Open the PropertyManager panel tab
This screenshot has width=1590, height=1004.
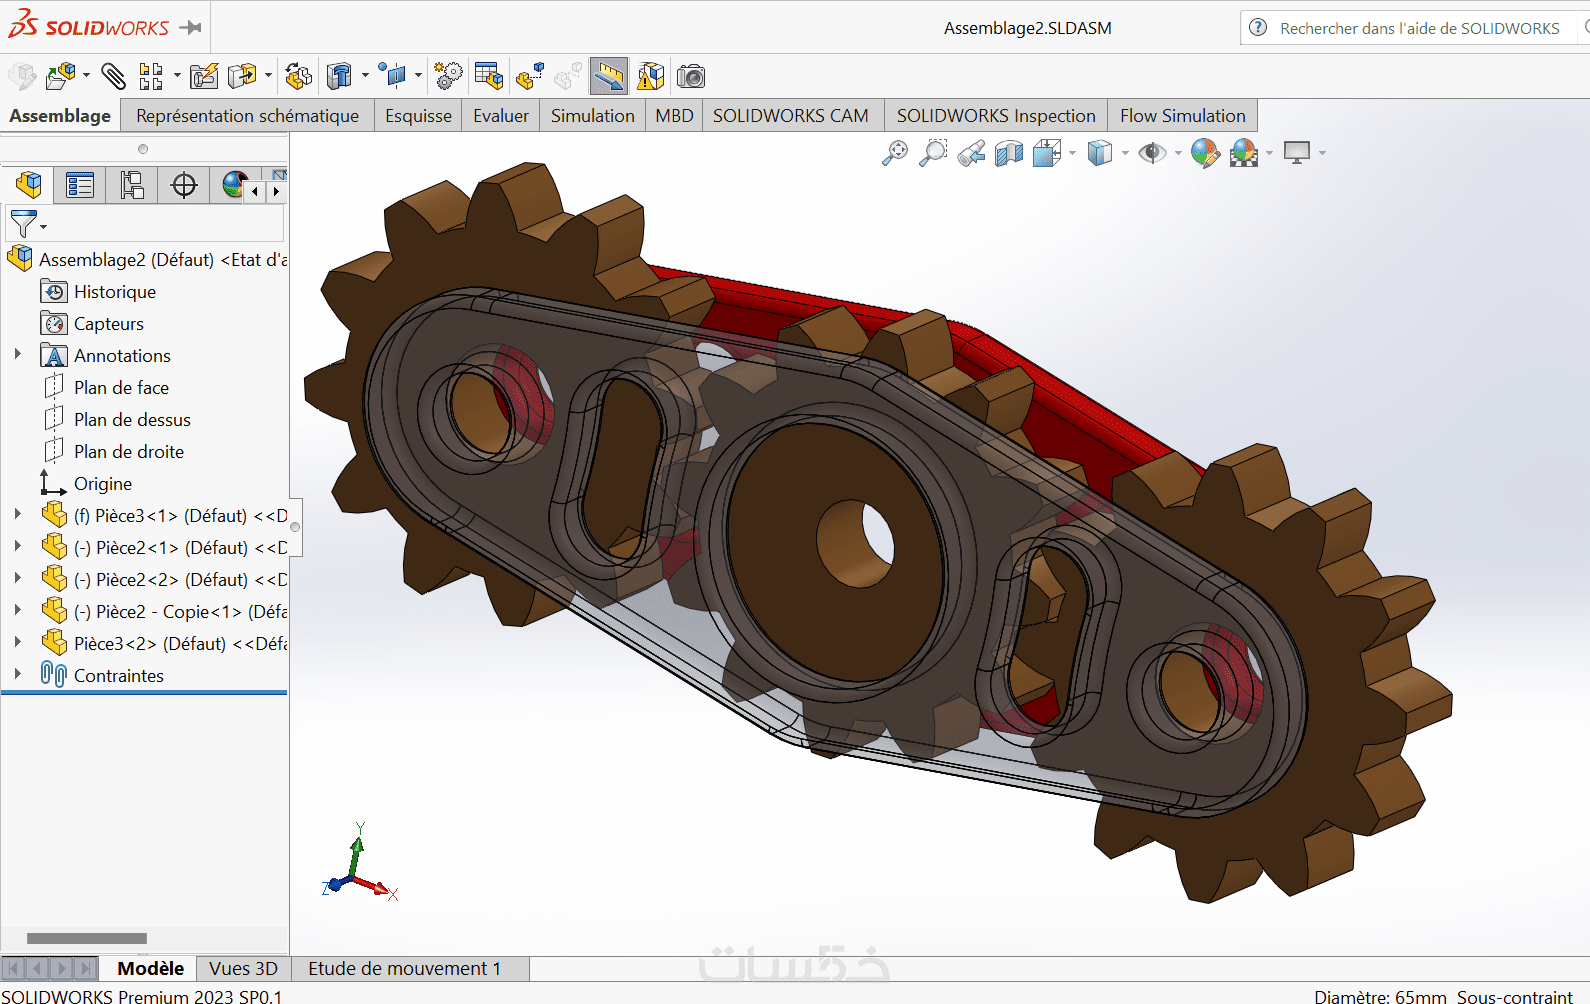point(80,185)
